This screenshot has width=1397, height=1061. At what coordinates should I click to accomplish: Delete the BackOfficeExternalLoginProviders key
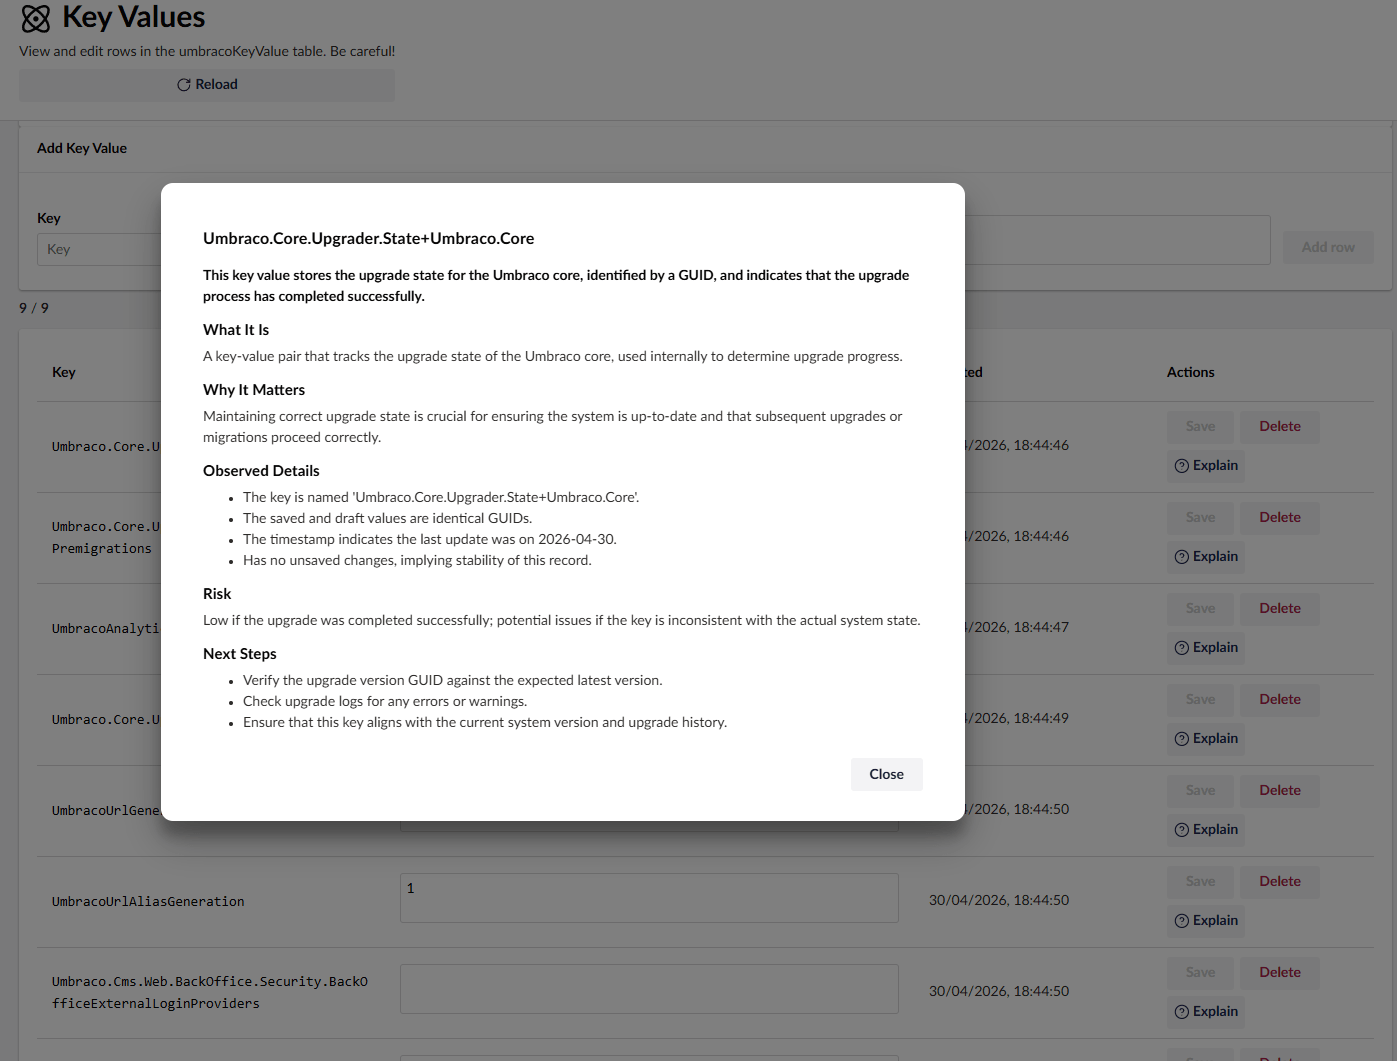coord(1280,972)
